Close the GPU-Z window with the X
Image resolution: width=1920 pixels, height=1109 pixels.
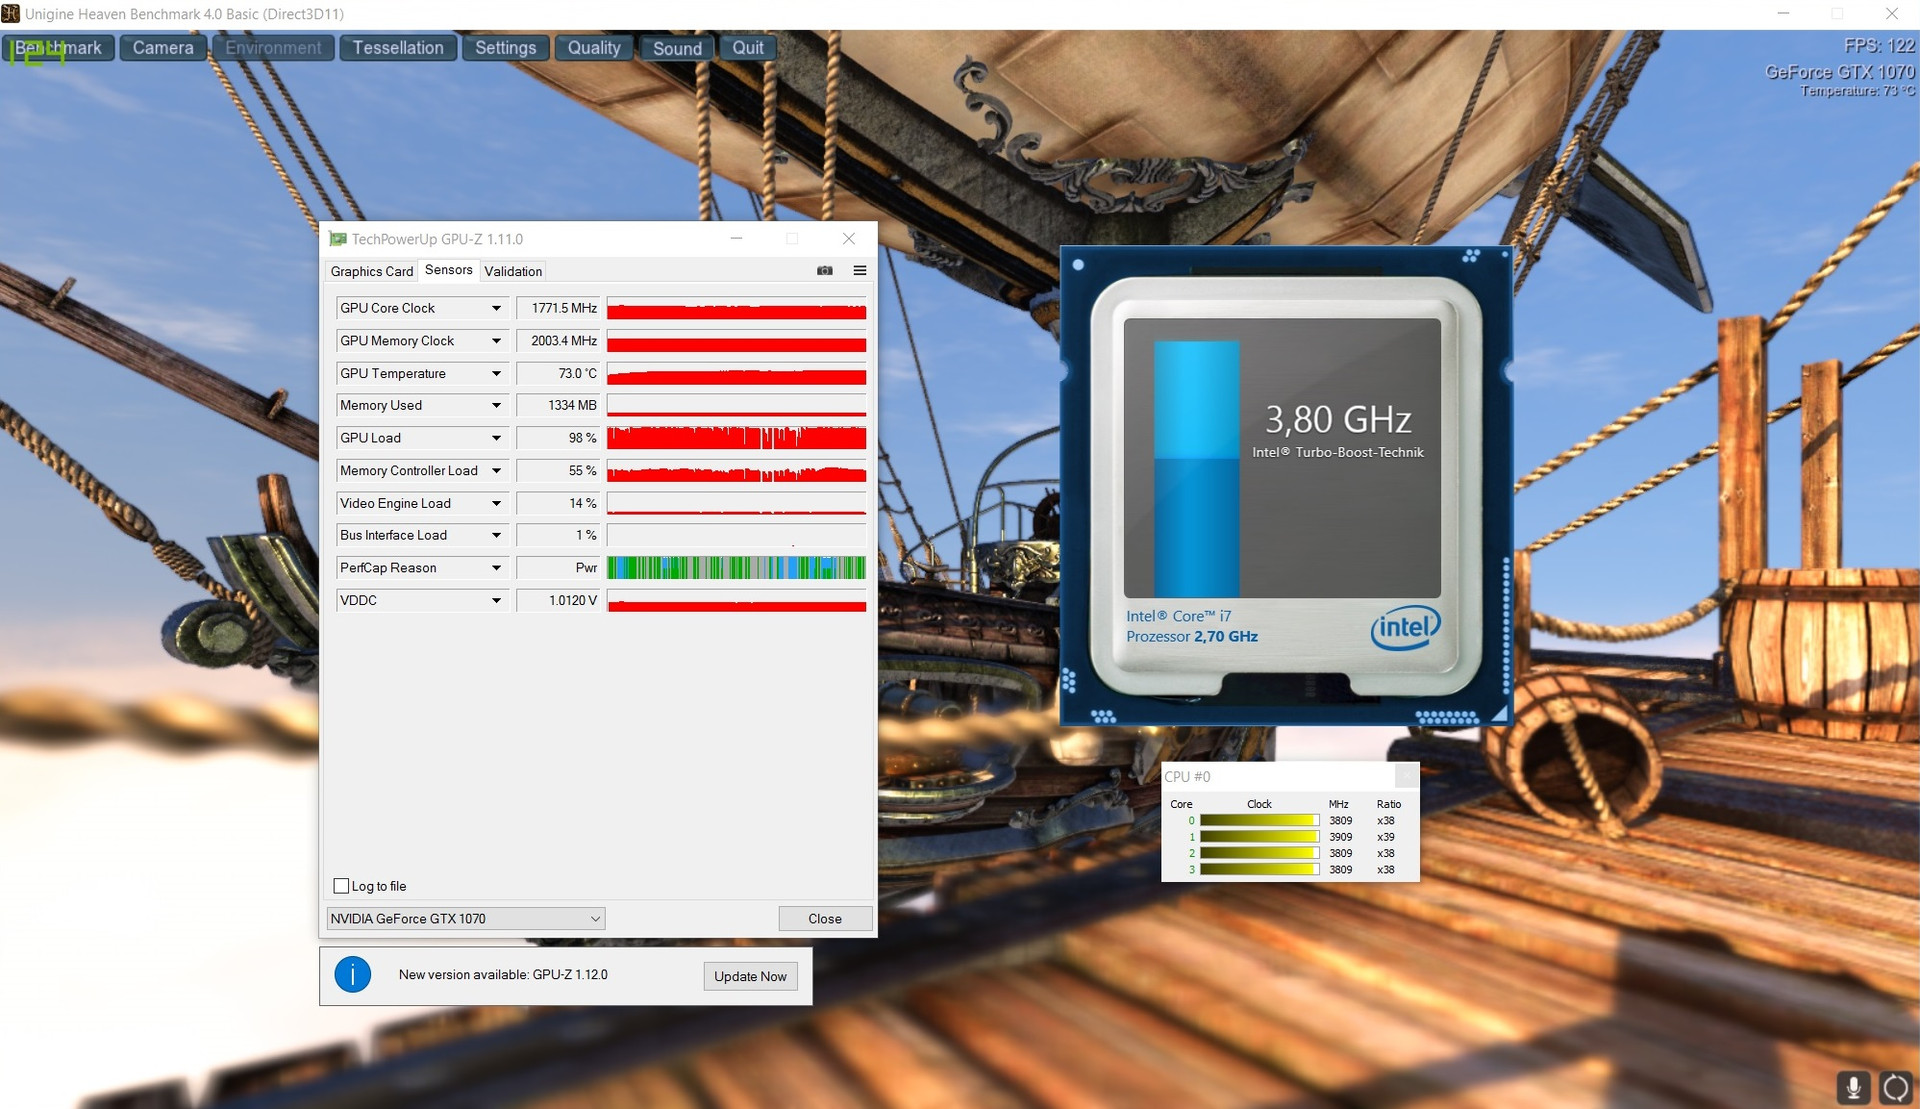pos(849,239)
